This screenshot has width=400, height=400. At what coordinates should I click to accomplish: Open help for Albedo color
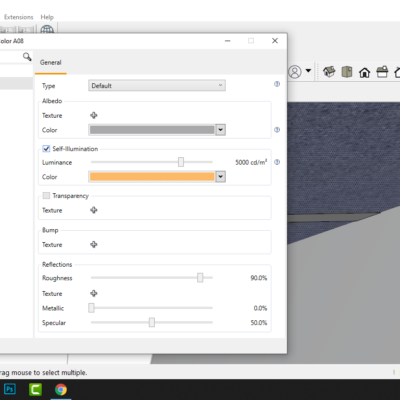(x=277, y=130)
